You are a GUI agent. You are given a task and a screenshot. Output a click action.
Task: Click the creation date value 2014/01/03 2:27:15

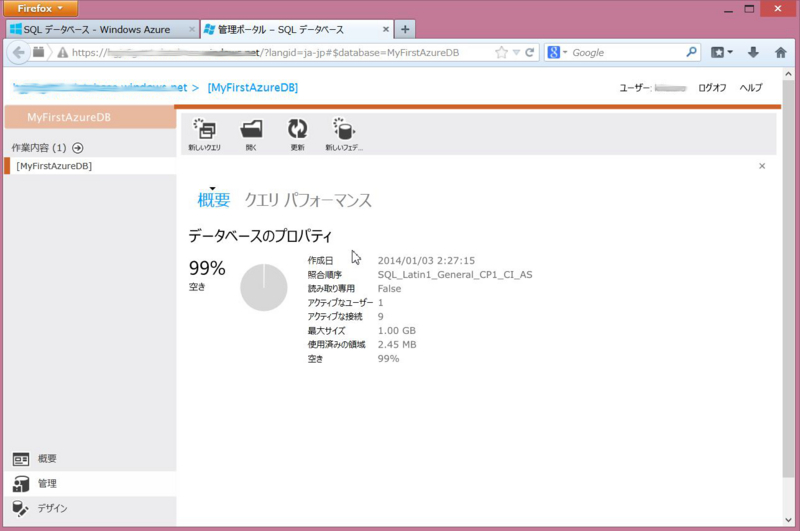click(426, 260)
